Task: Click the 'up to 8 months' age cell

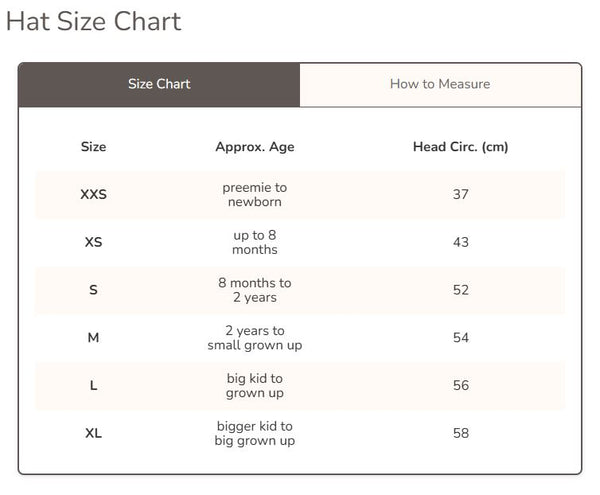Action: 255,242
